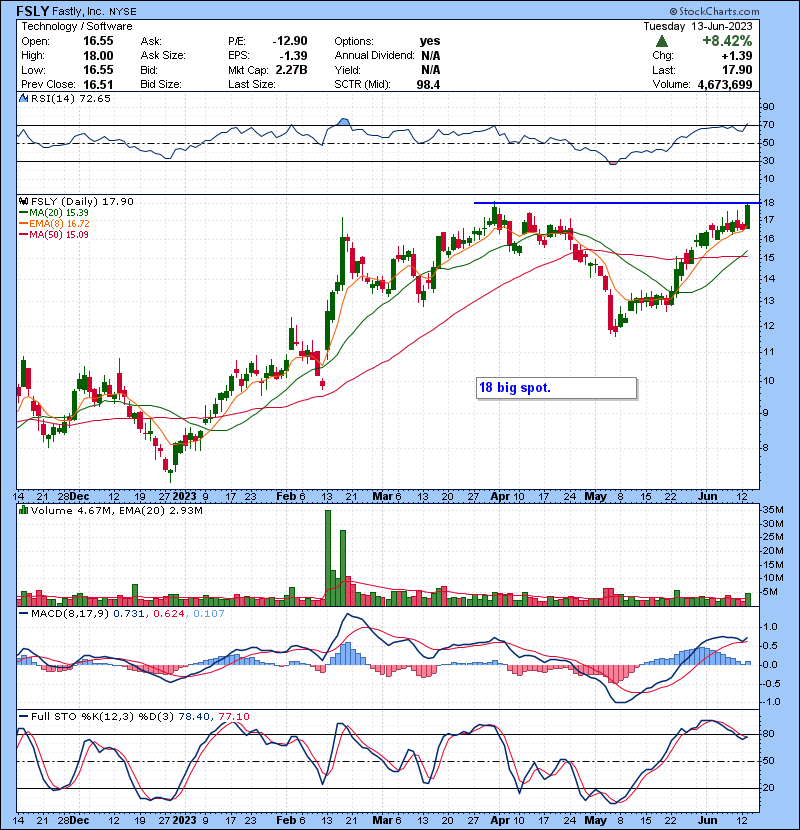Click the Volume value 4,673,699
Viewport: 800px width, 830px height.
(725, 84)
